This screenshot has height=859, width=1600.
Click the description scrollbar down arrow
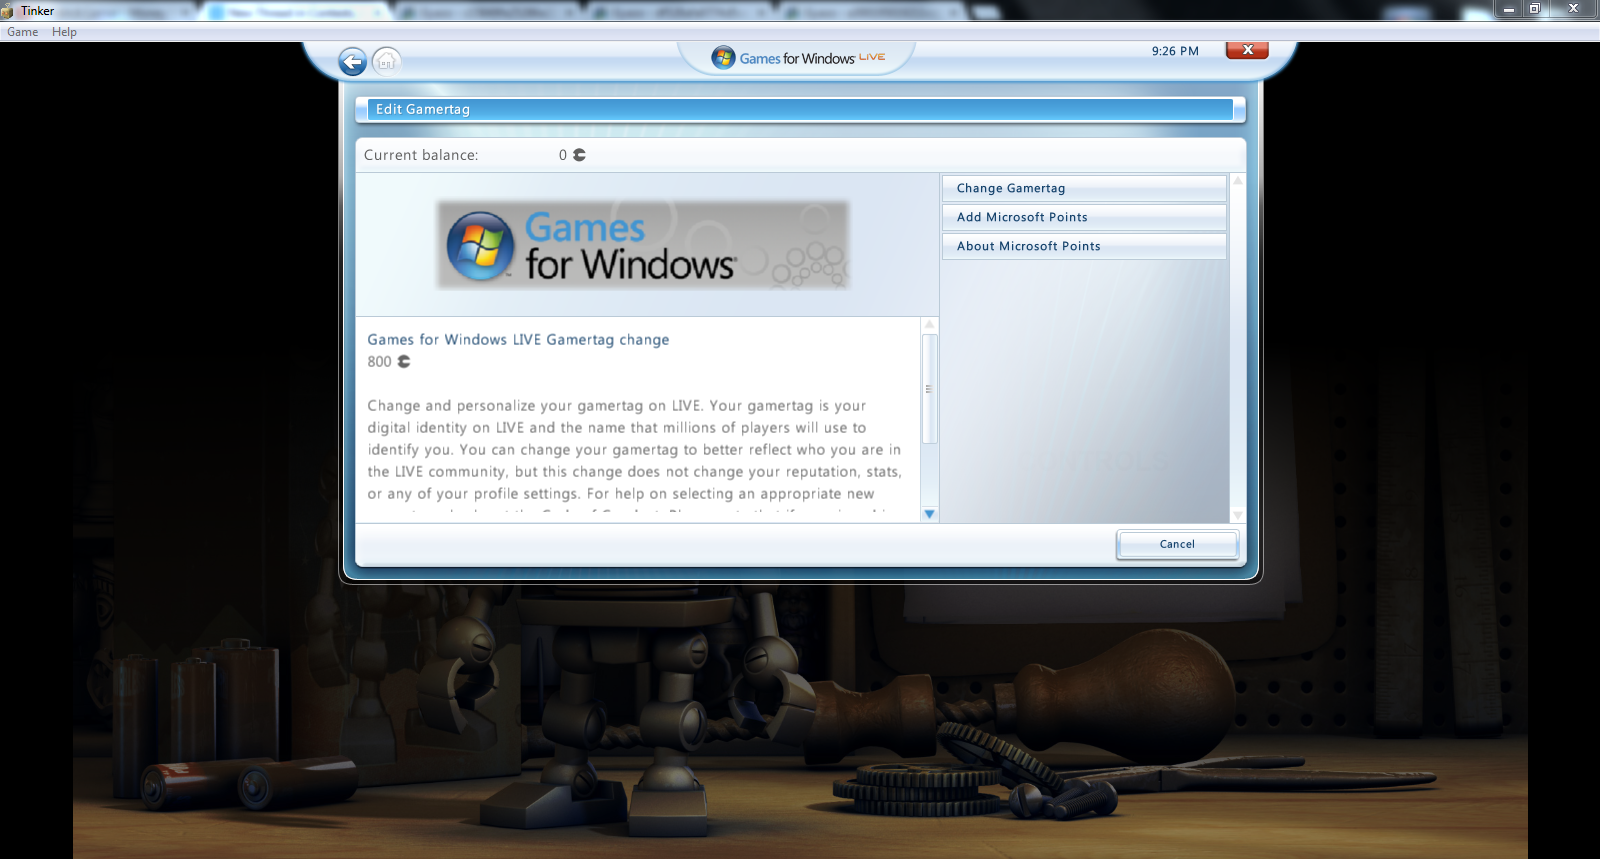[929, 514]
